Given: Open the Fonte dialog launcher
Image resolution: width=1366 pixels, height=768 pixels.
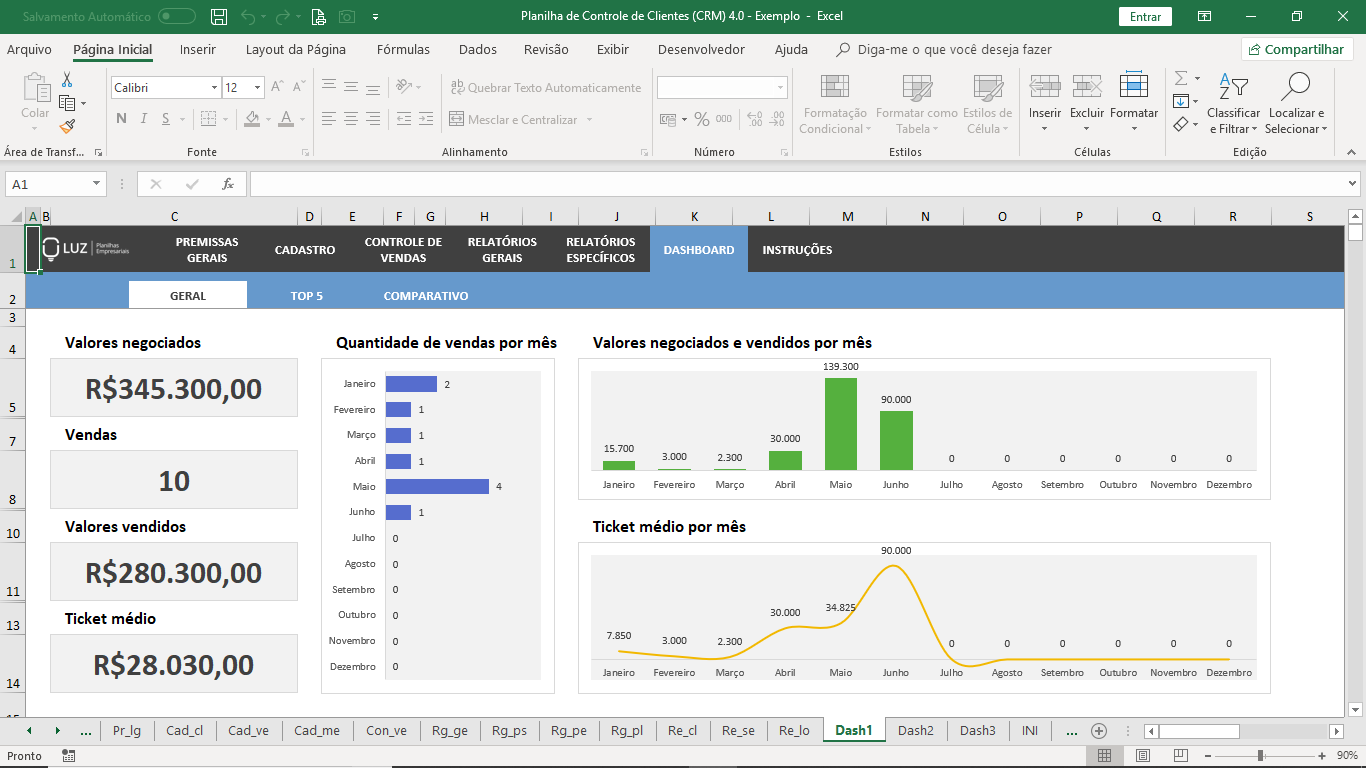Looking at the screenshot, I should [305, 152].
